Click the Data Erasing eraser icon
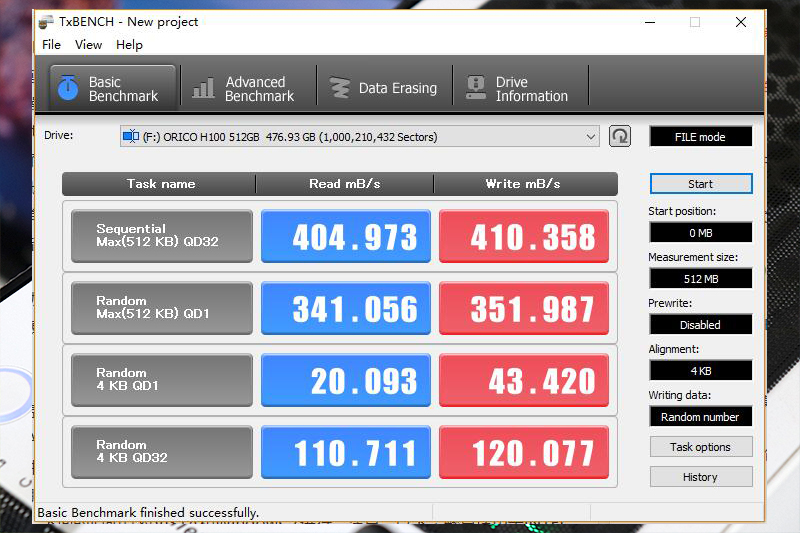Screen dimensions: 800x533 339,88
